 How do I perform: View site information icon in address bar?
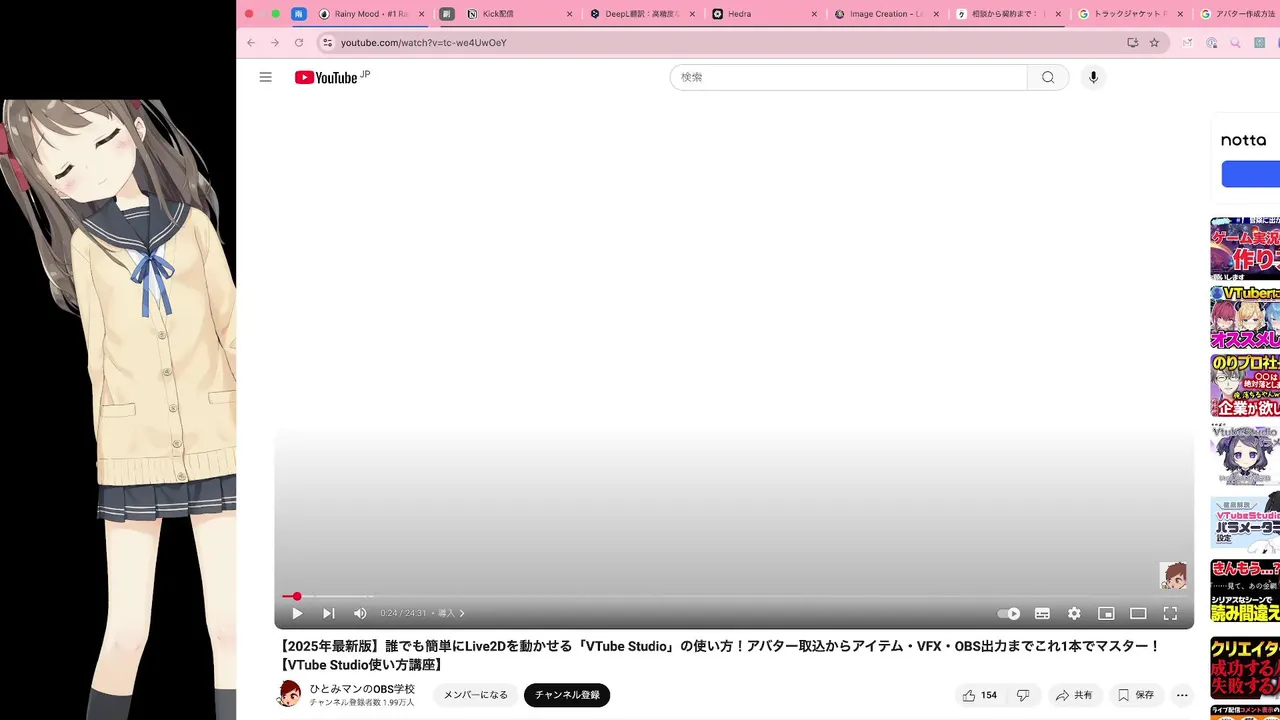click(x=327, y=43)
